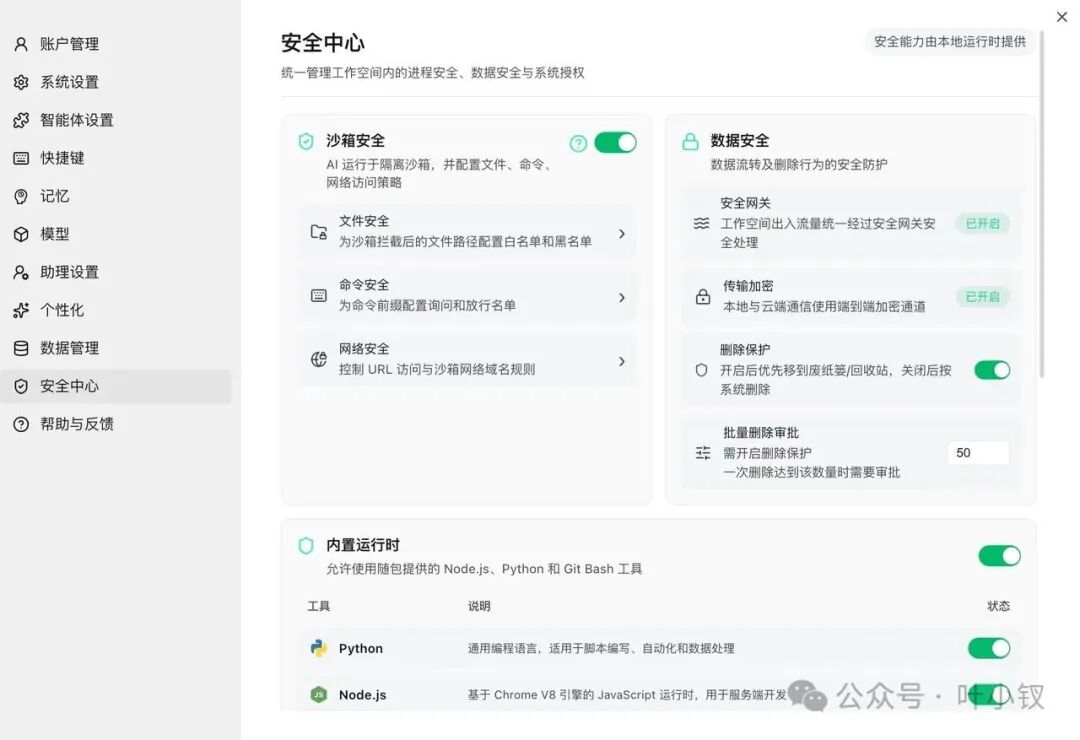Click the 文件安全 title text
Screen dimensions: 1080x740
tap(364, 221)
